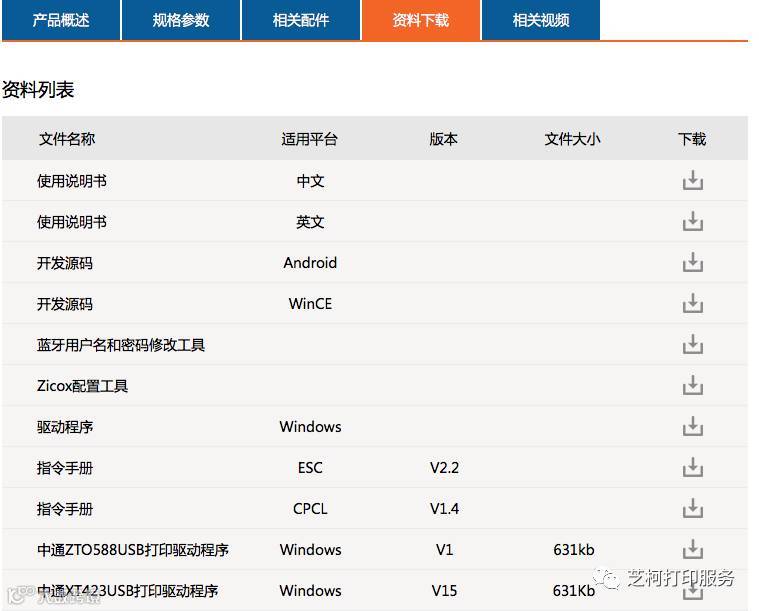759x611 pixels.
Task: Go to the 相关视频 tab
Action: (x=541, y=20)
